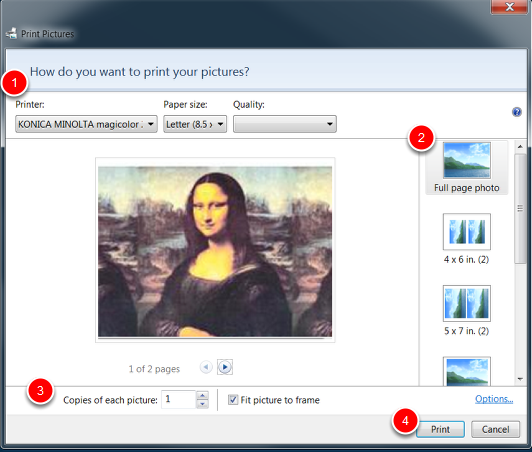Select the Full page photo layout
This screenshot has width=532, height=452.
(467, 168)
